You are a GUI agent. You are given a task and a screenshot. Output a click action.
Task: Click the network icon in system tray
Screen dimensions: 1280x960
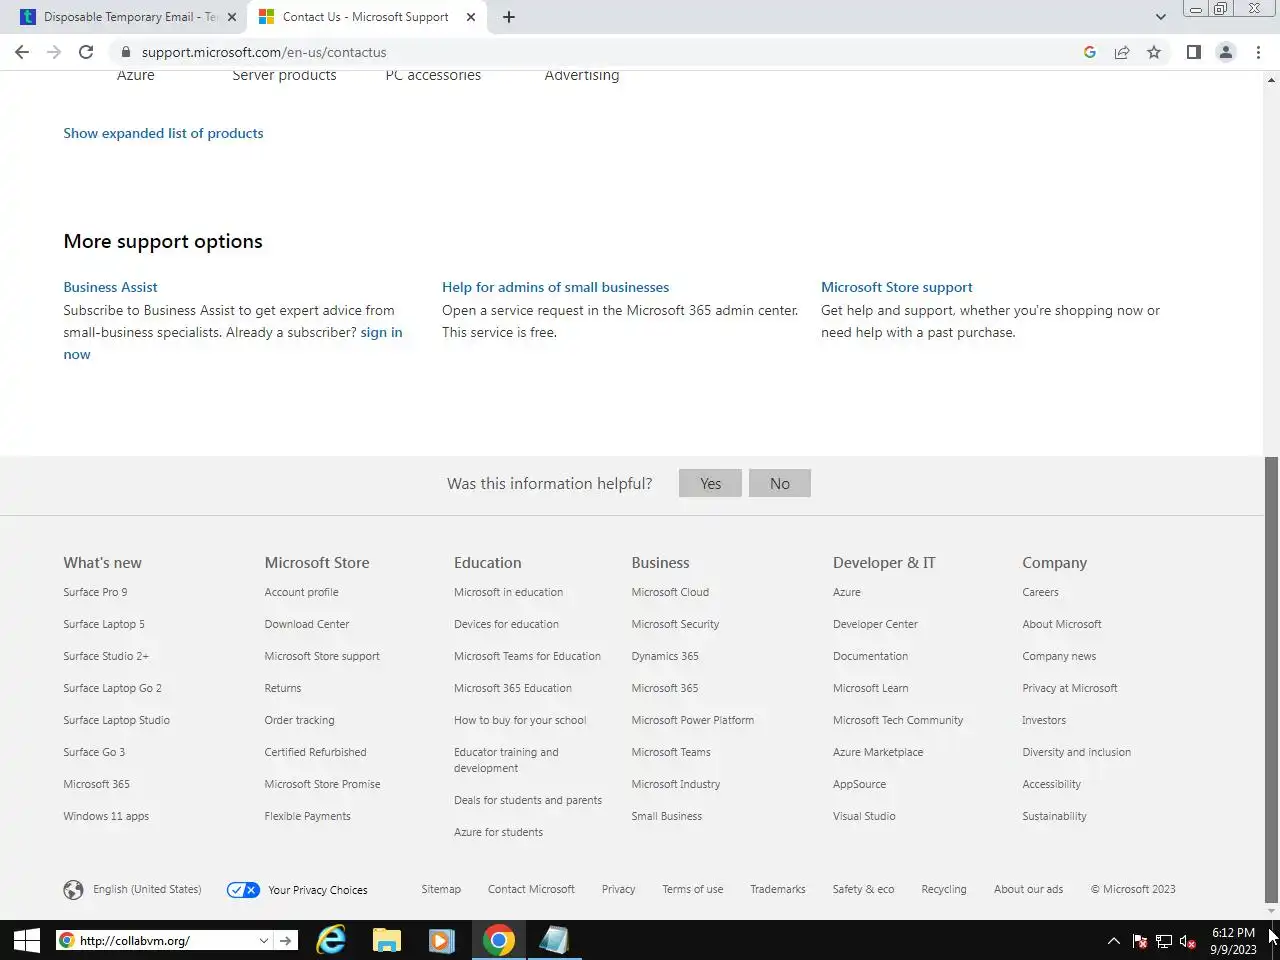tap(1164, 941)
